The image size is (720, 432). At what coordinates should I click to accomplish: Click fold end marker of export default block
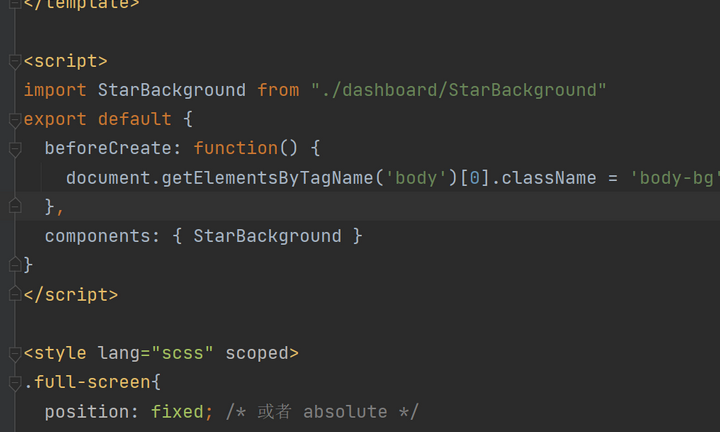point(14,265)
